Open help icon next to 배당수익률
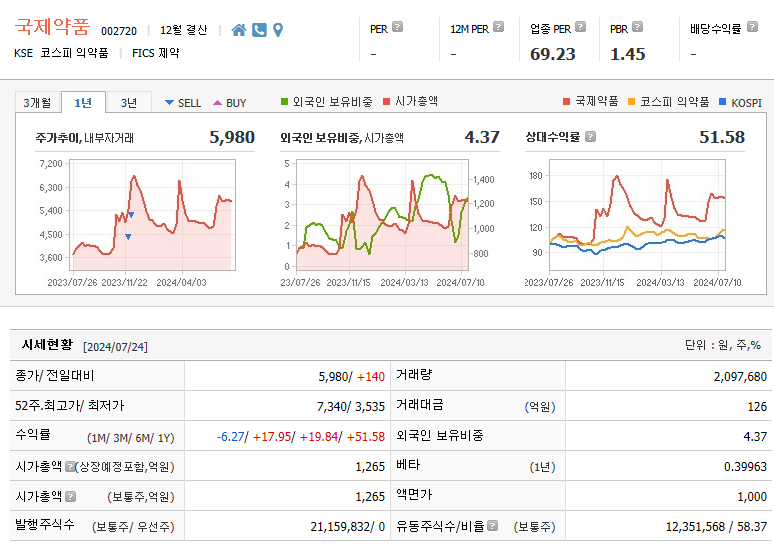This screenshot has width=774, height=559. (752, 27)
